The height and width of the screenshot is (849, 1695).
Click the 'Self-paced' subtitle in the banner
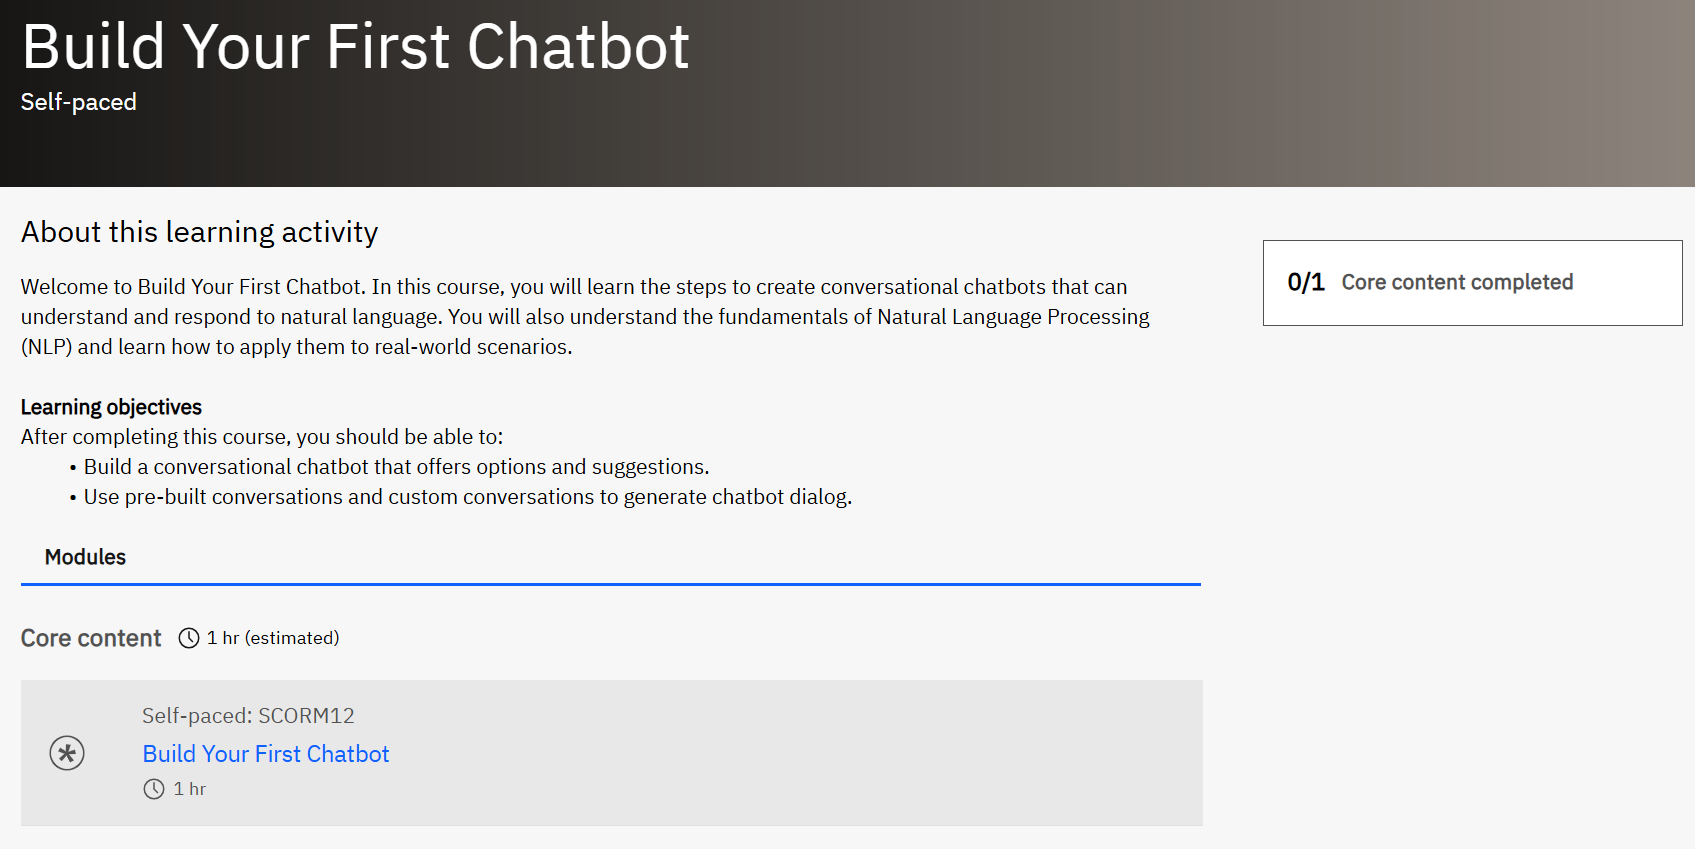[78, 102]
